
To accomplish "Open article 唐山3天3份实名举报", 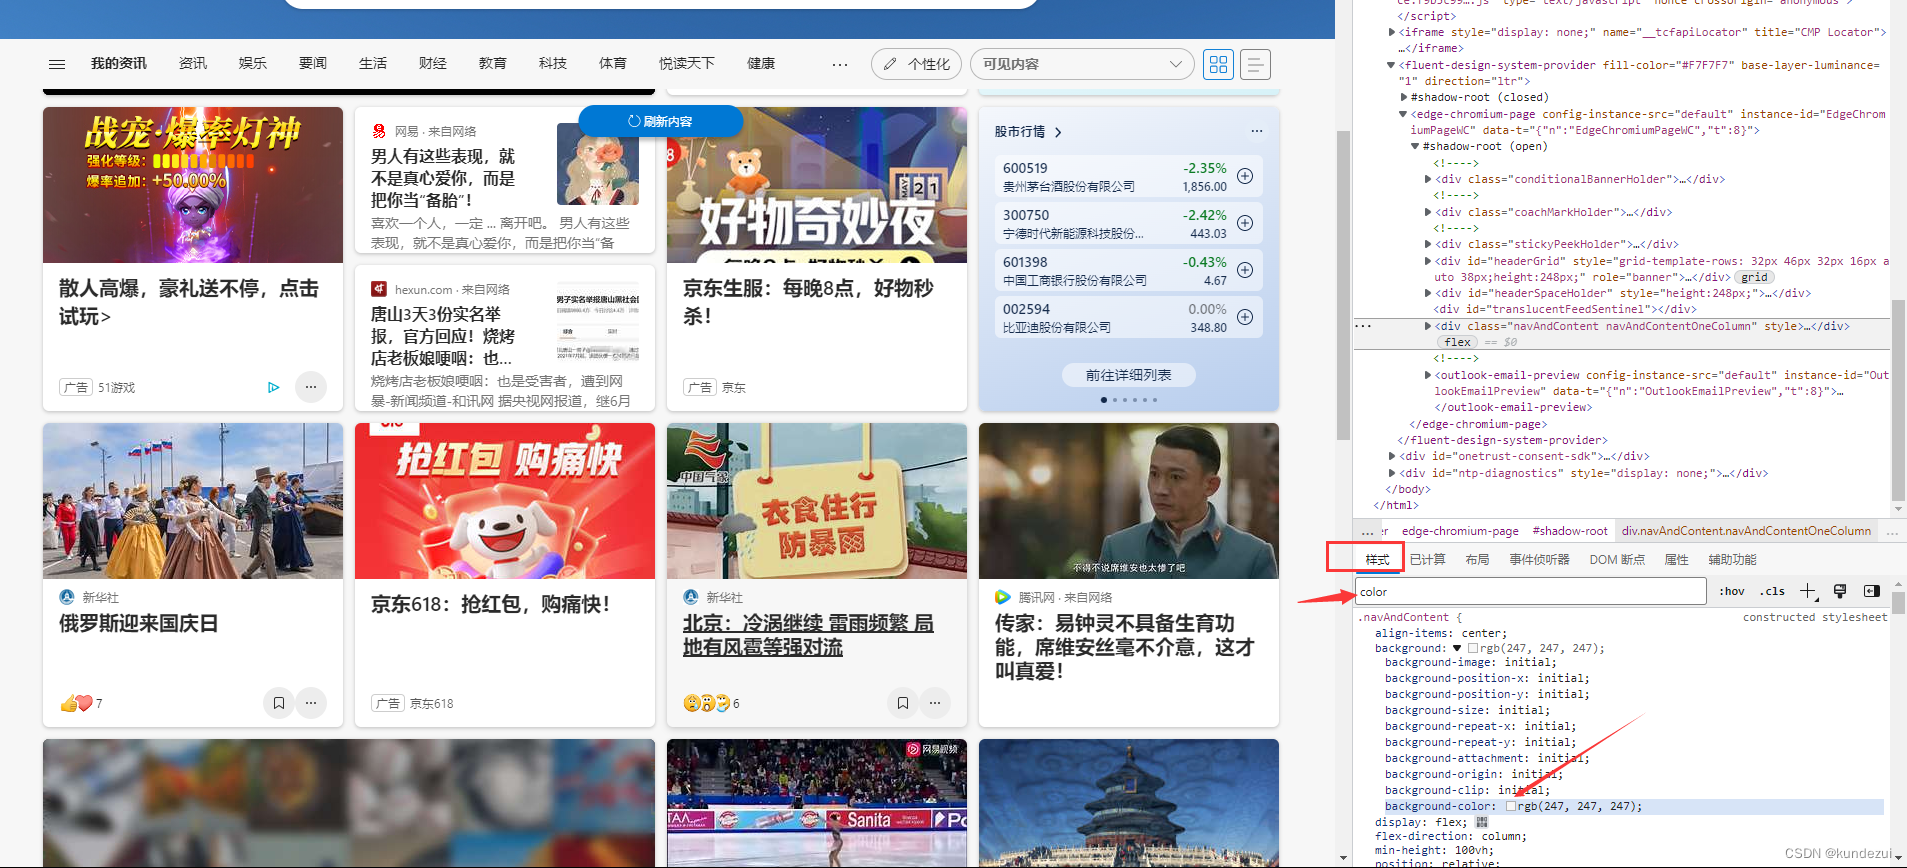I will pos(443,336).
